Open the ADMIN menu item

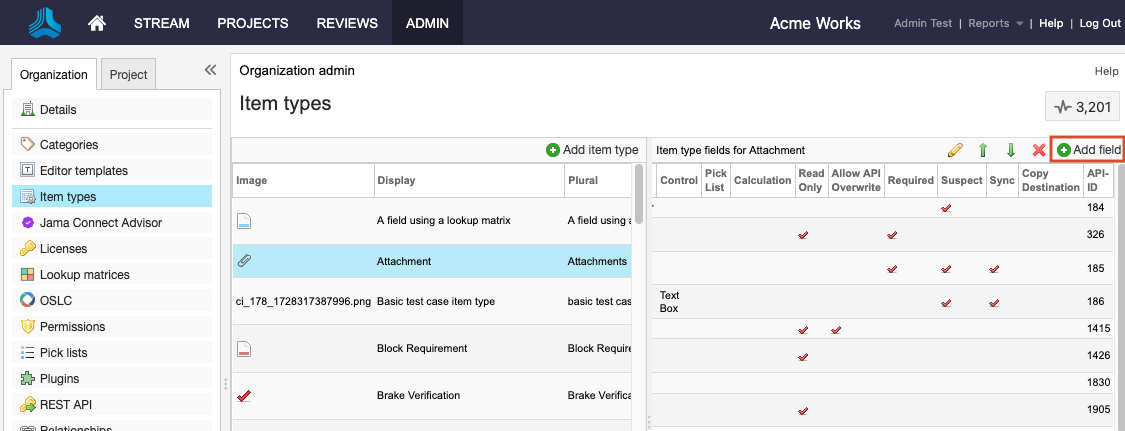(428, 23)
